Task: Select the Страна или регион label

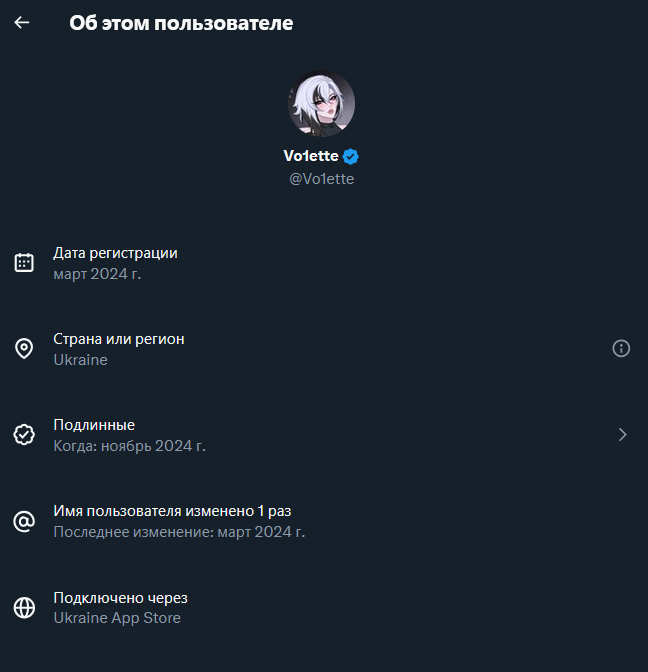Action: pyautogui.click(x=118, y=339)
